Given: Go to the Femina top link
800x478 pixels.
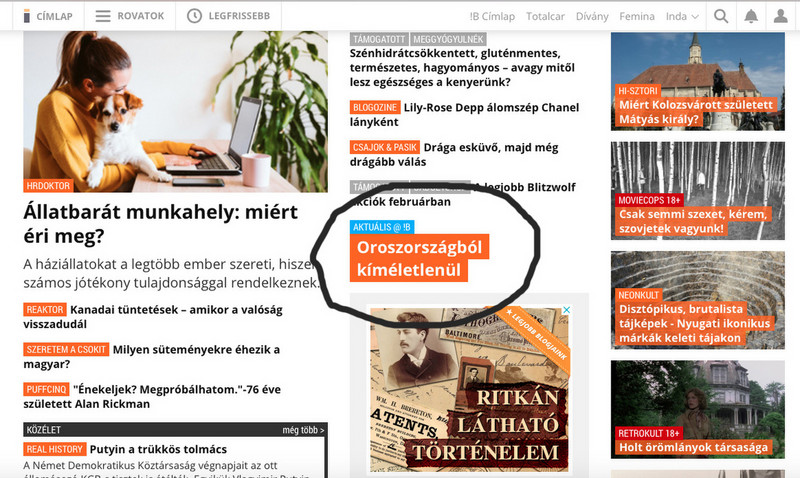Looking at the screenshot, I should (x=637, y=16).
